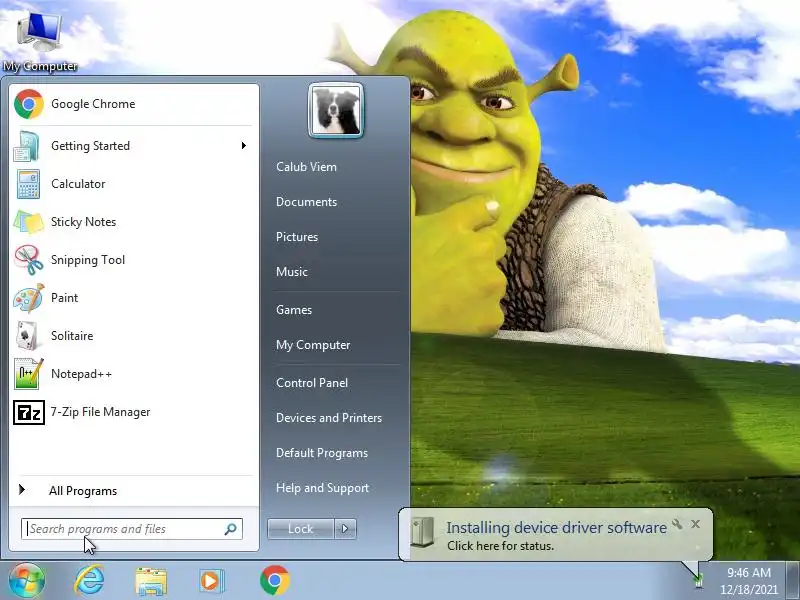Click the 7-Zip File Manager icon
Image resolution: width=800 pixels, height=600 pixels.
(x=29, y=412)
